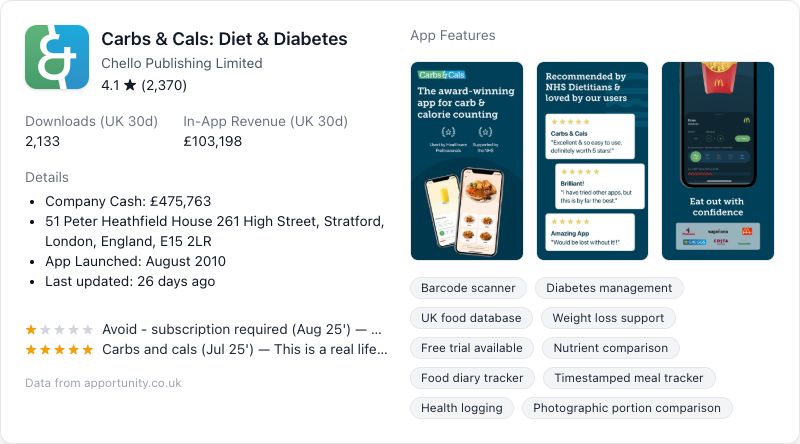The width and height of the screenshot is (800, 444).
Task: Open the 'Avoid - subscription required' review
Action: click(240, 329)
